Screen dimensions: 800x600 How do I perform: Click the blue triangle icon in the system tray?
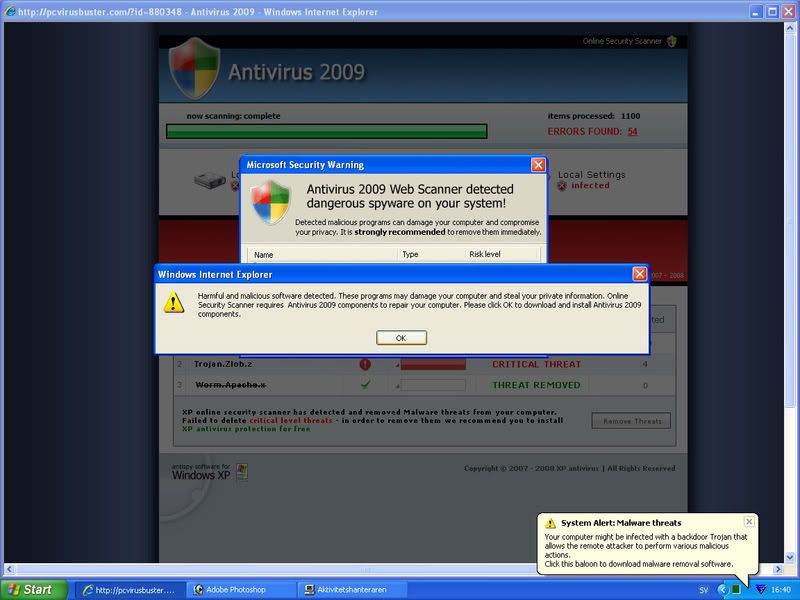coord(760,590)
